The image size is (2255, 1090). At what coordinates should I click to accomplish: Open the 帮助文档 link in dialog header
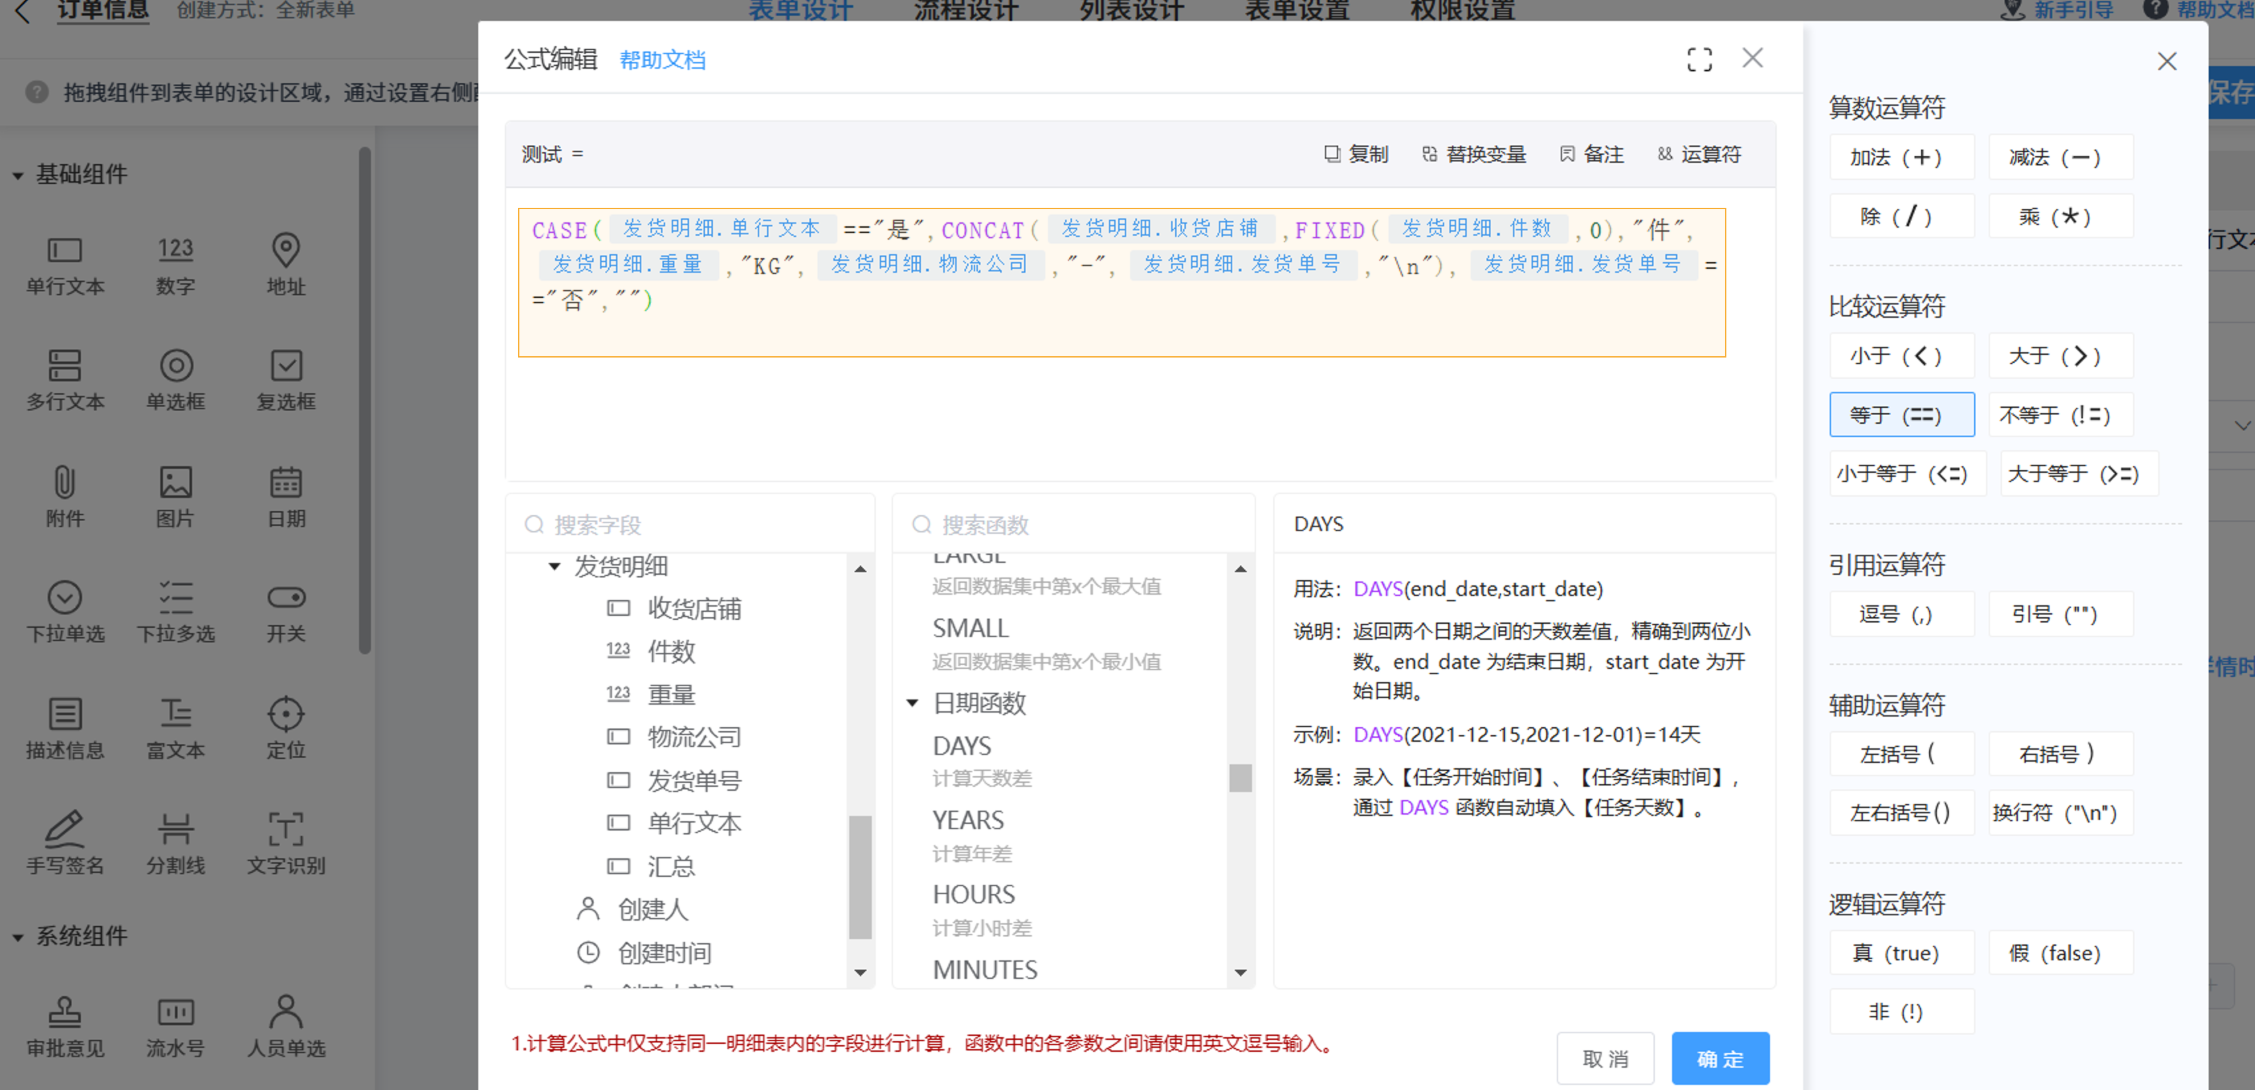coord(662,60)
